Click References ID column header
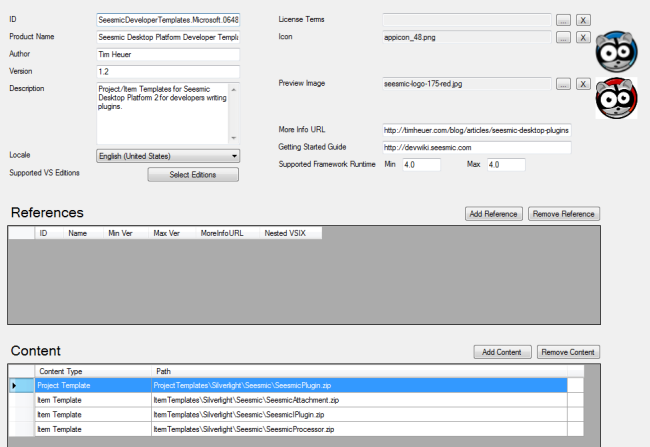The image size is (650, 447). click(49, 233)
